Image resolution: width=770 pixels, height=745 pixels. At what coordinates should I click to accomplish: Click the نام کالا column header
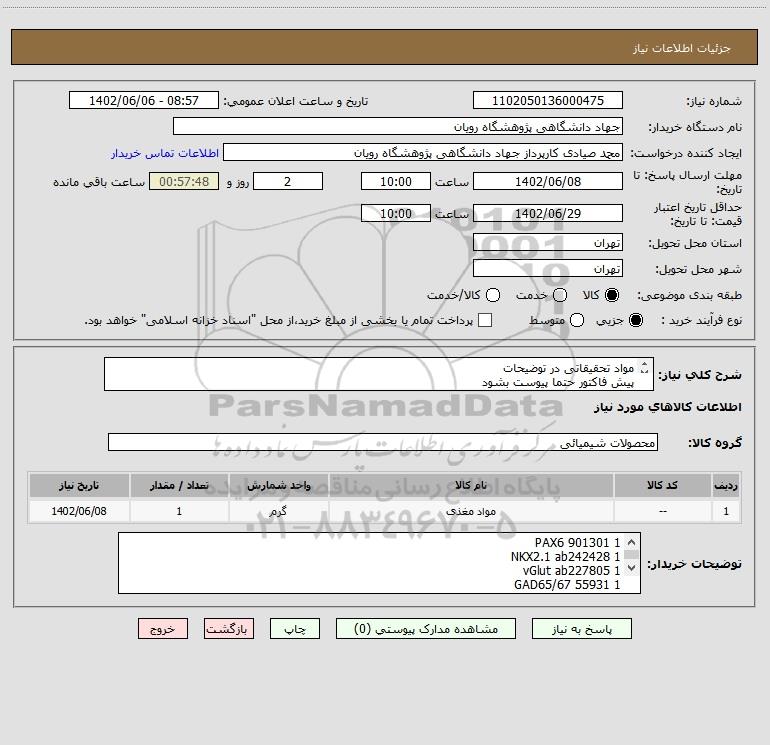[471, 485]
